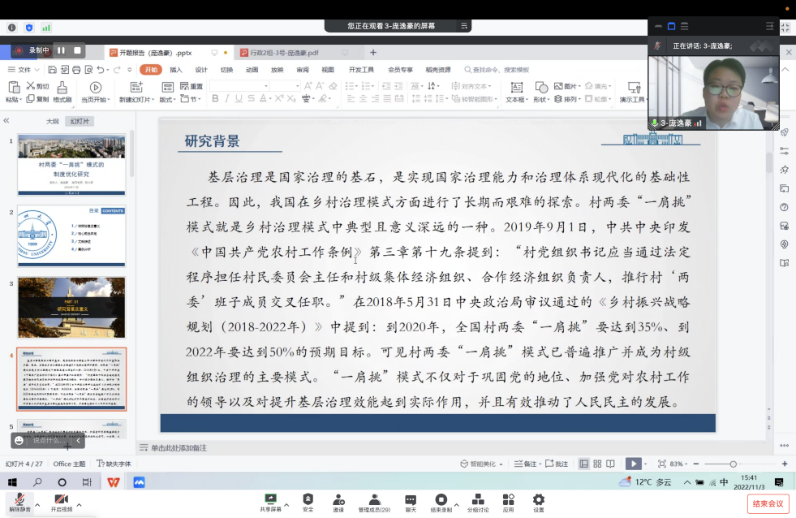
Task: Click the Save icon in quick access toolbar
Action: 51,70
